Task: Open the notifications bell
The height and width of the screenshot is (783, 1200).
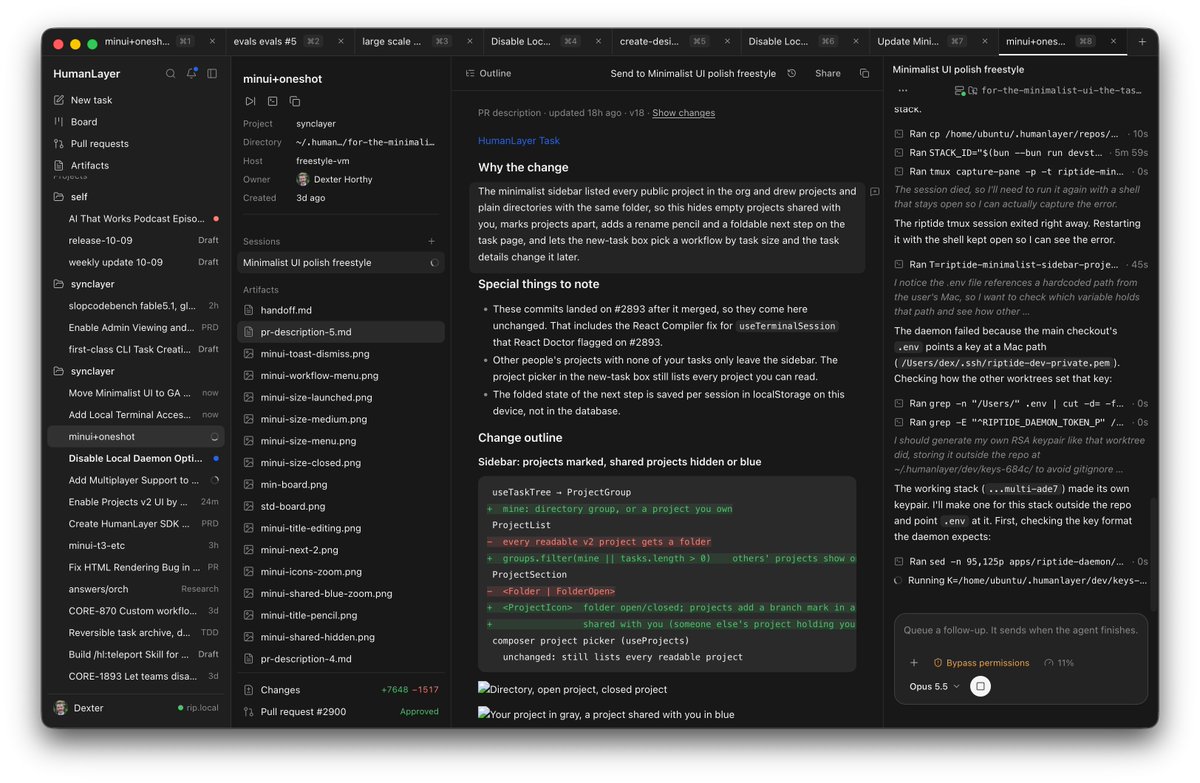Action: (191, 74)
